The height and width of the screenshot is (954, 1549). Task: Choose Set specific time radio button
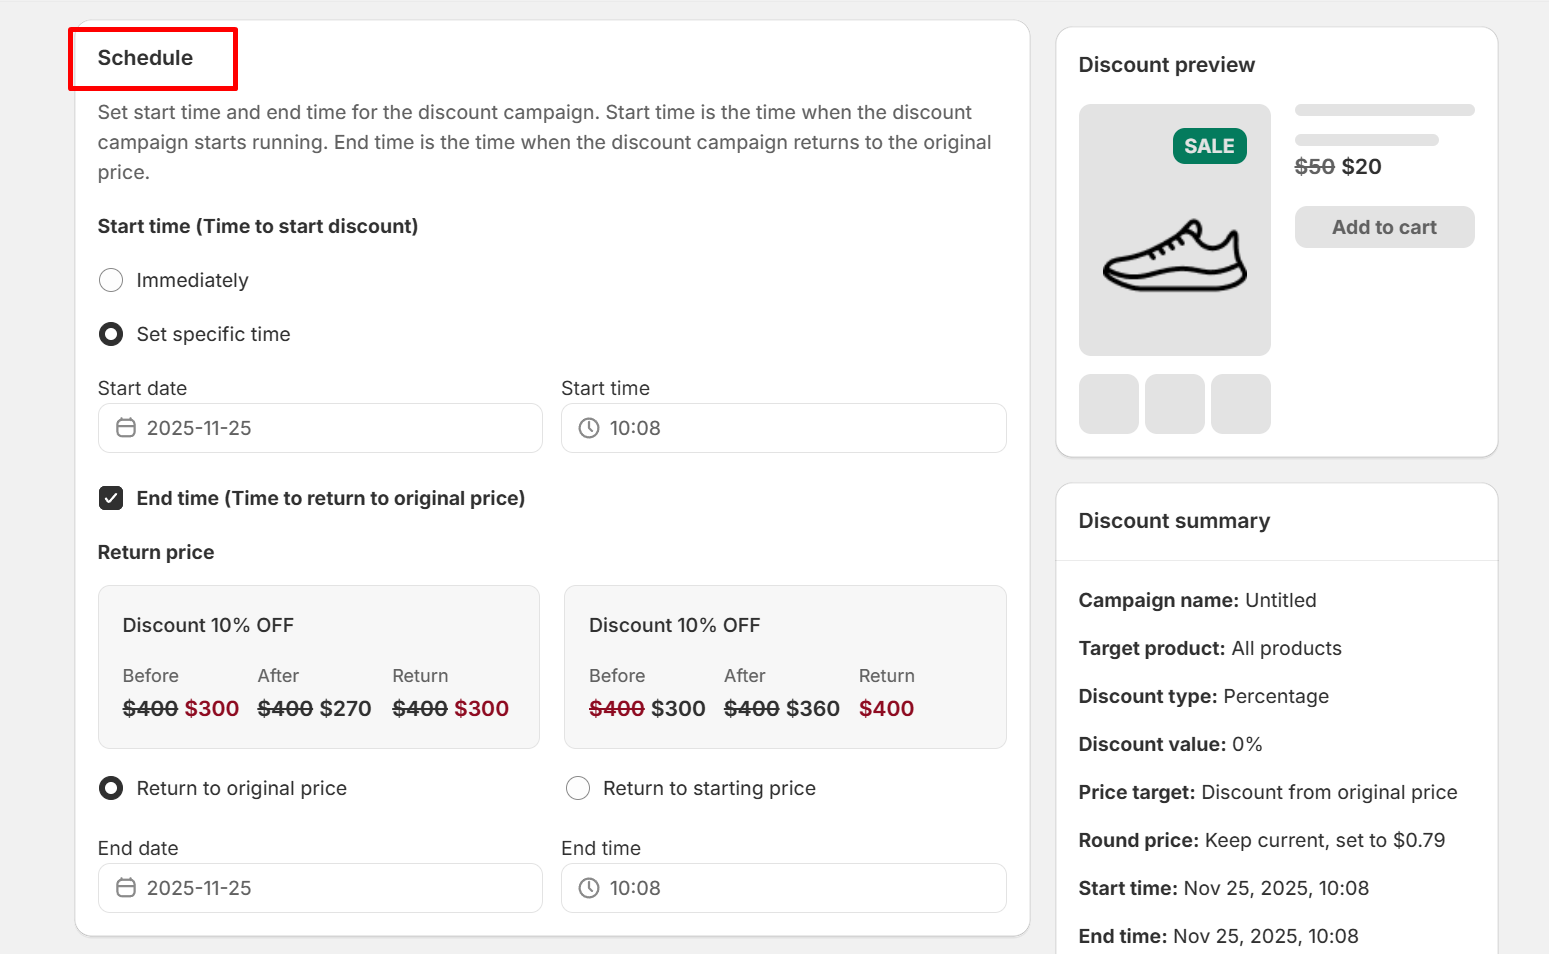(111, 334)
